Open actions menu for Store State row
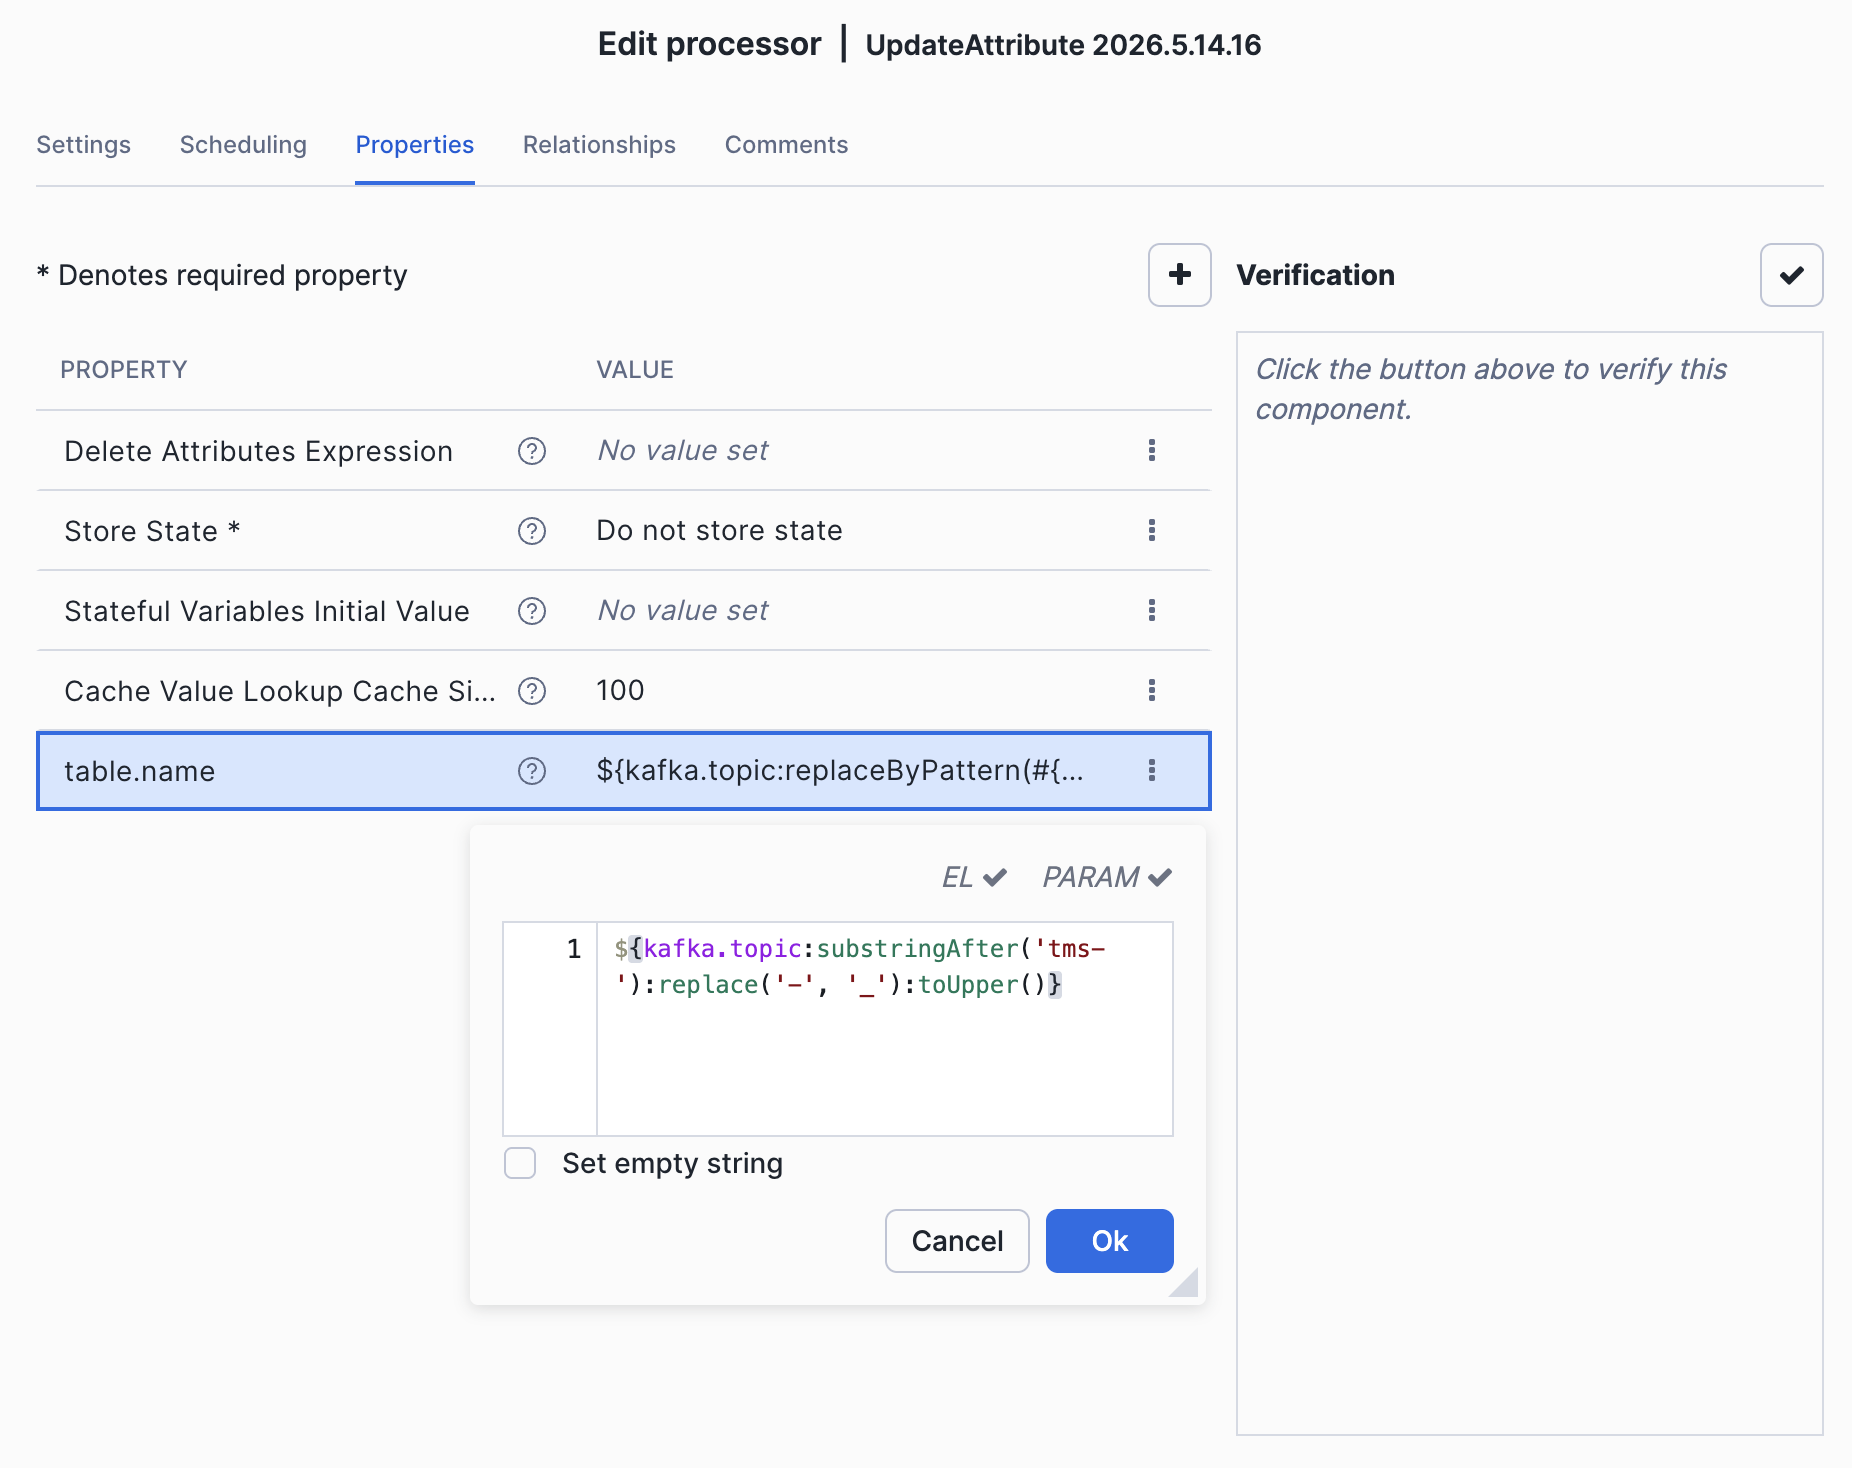This screenshot has width=1852, height=1468. point(1152,530)
